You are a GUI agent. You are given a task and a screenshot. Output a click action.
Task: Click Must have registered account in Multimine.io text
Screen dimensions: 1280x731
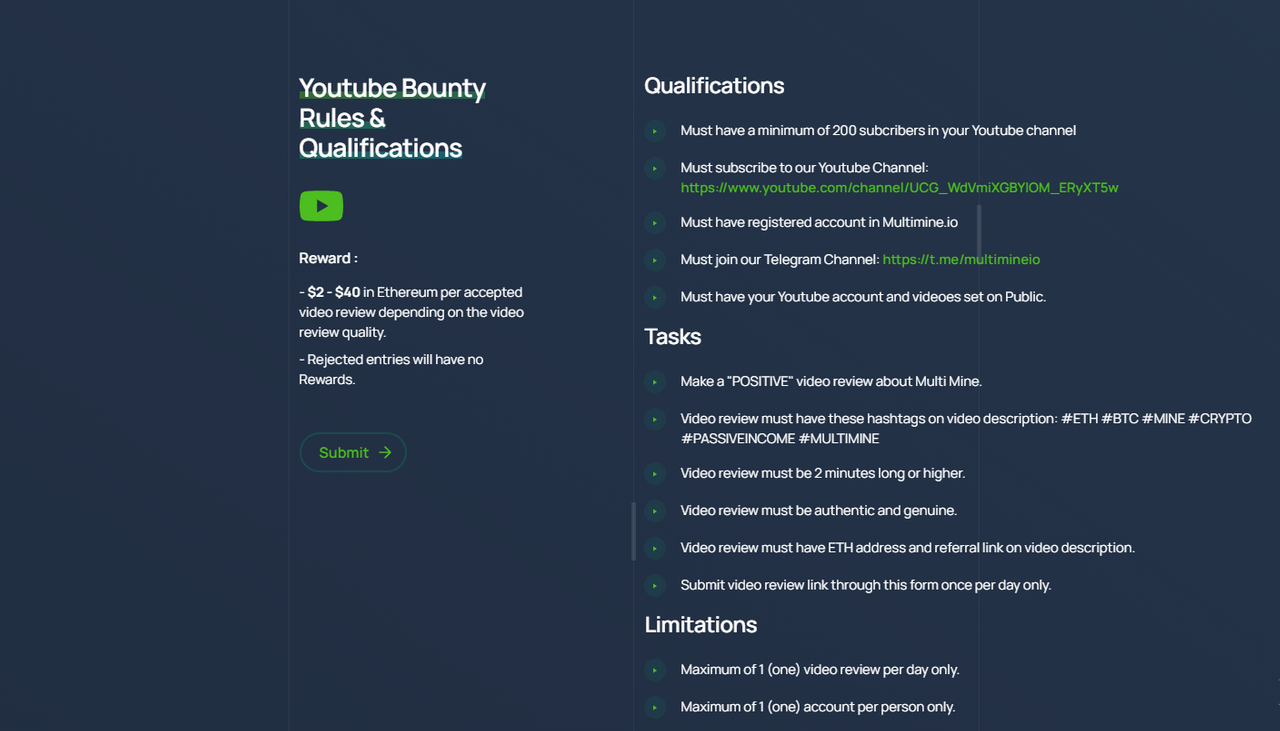coord(819,222)
